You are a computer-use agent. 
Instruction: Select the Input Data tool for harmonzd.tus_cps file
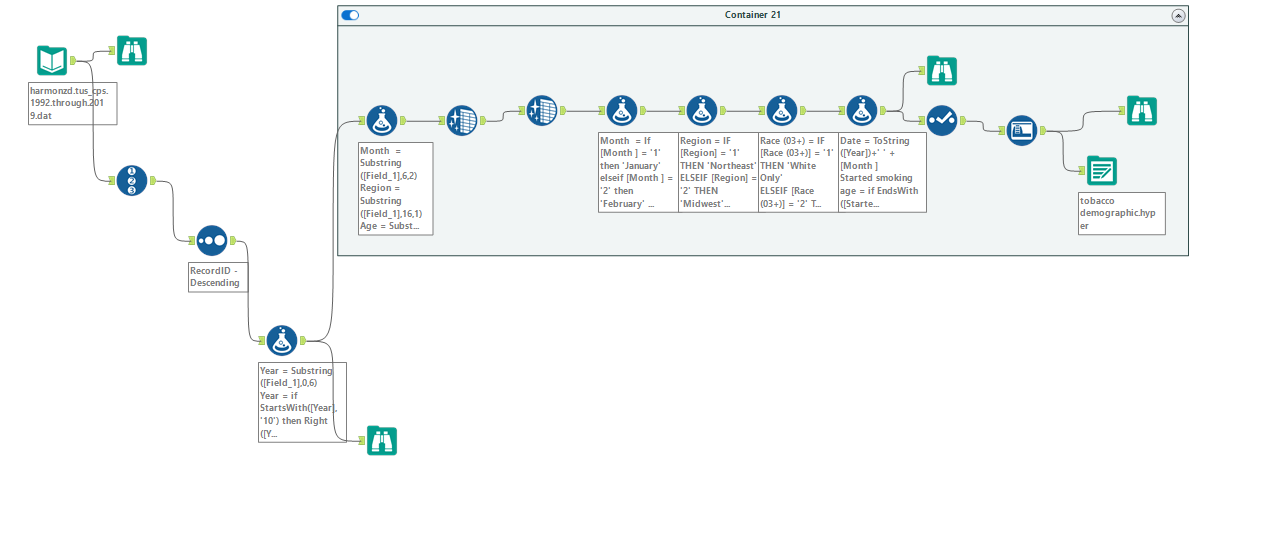[52, 61]
